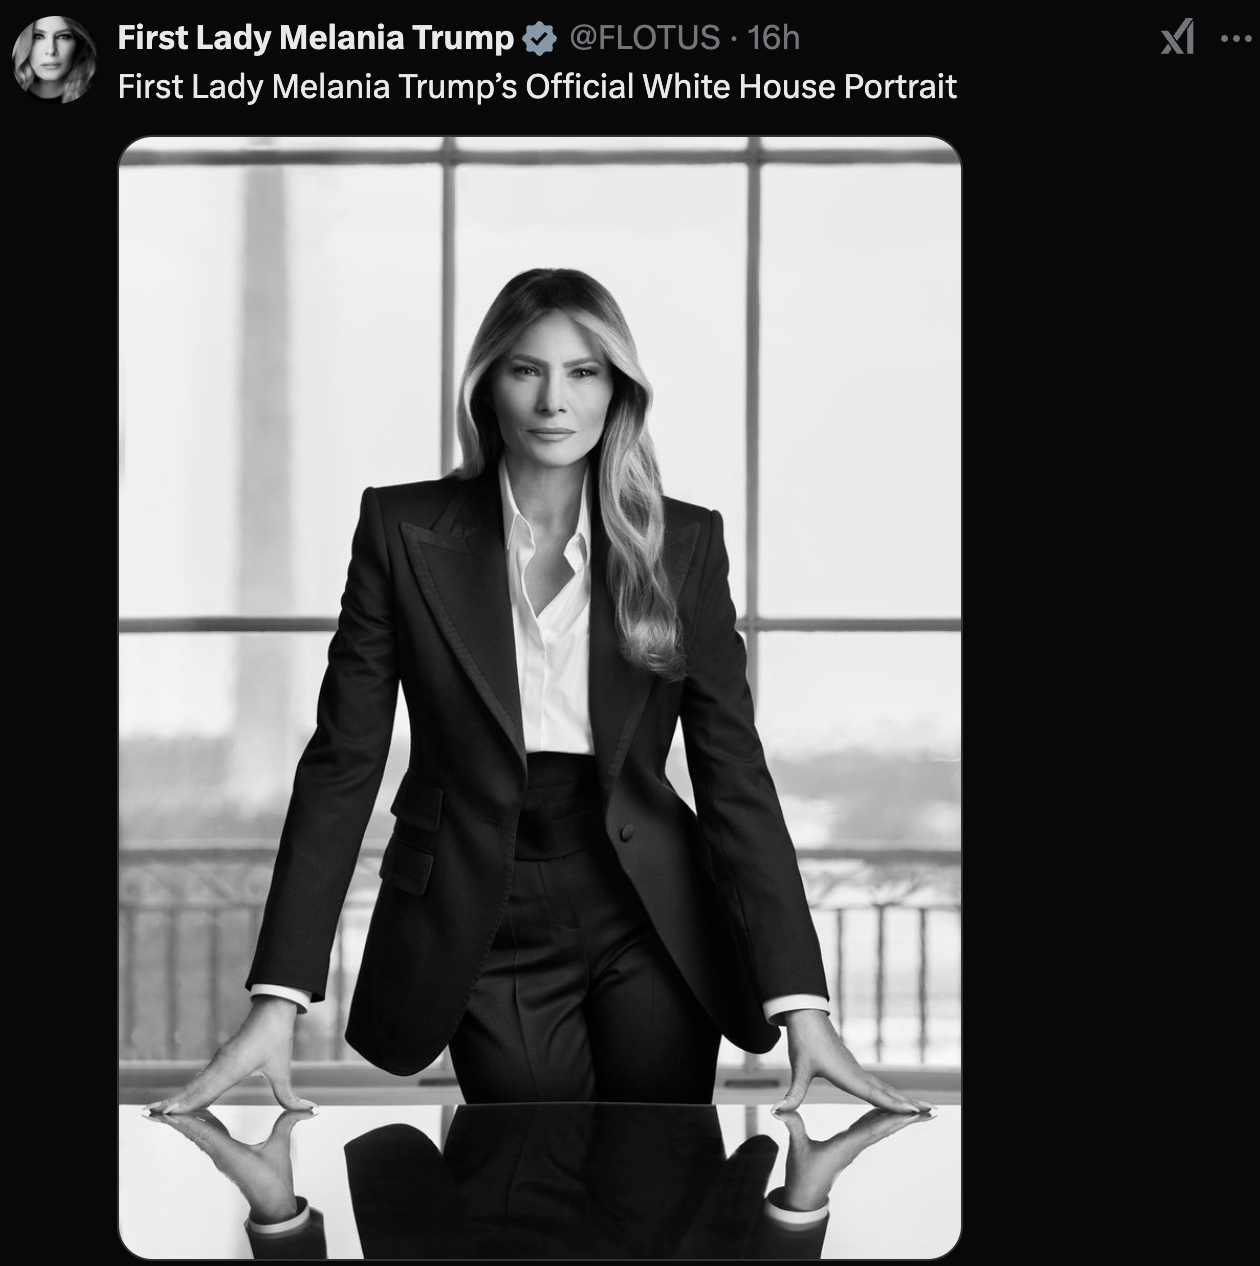Ask Grok about this post
The height and width of the screenshot is (1266, 1260).
tap(1177, 39)
